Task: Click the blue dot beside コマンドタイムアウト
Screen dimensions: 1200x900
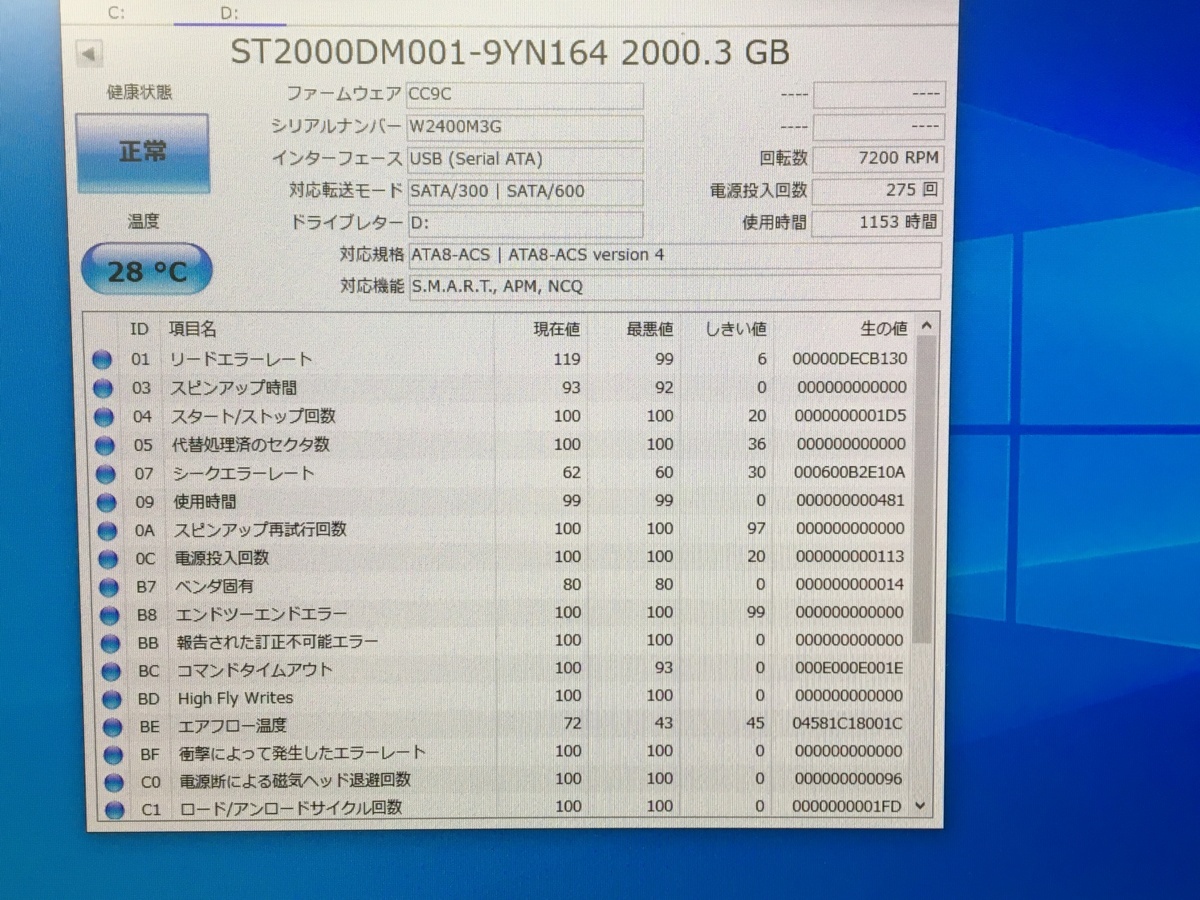Action: 103,670
